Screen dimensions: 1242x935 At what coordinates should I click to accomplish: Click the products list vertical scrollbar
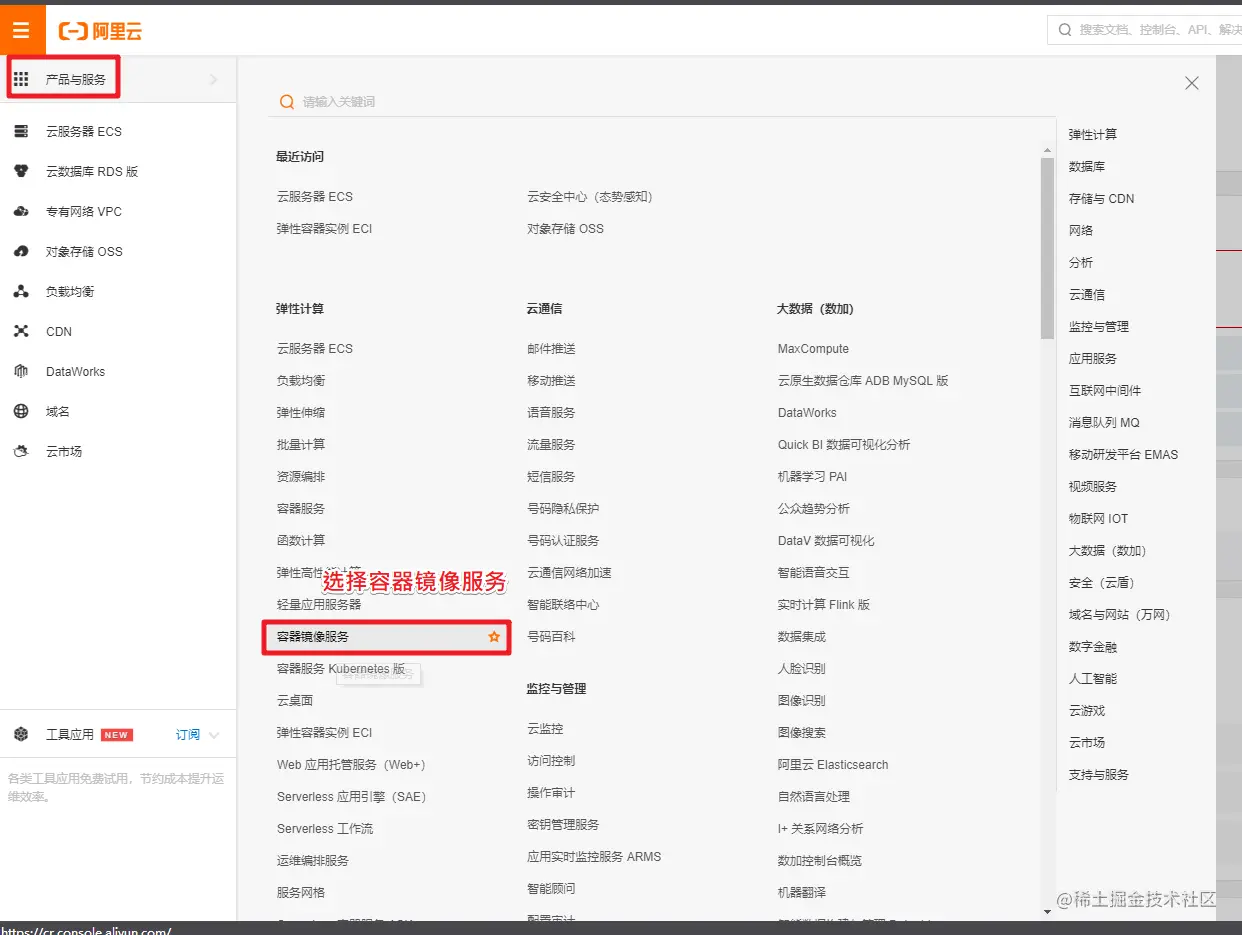(x=1047, y=249)
